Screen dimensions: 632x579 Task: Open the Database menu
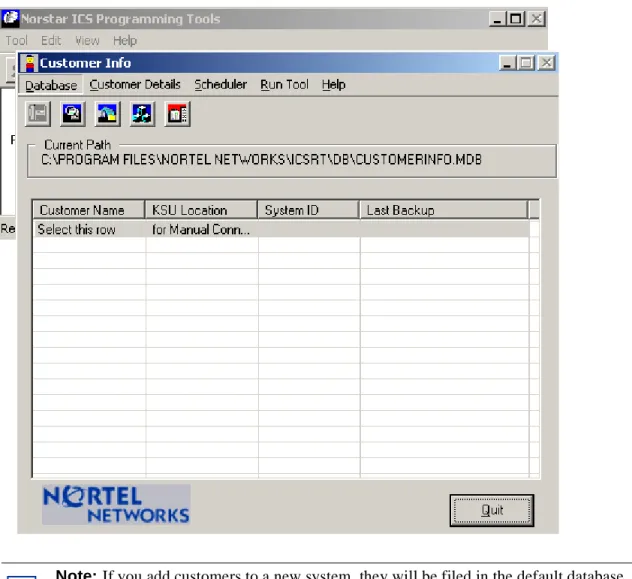[x=51, y=85]
